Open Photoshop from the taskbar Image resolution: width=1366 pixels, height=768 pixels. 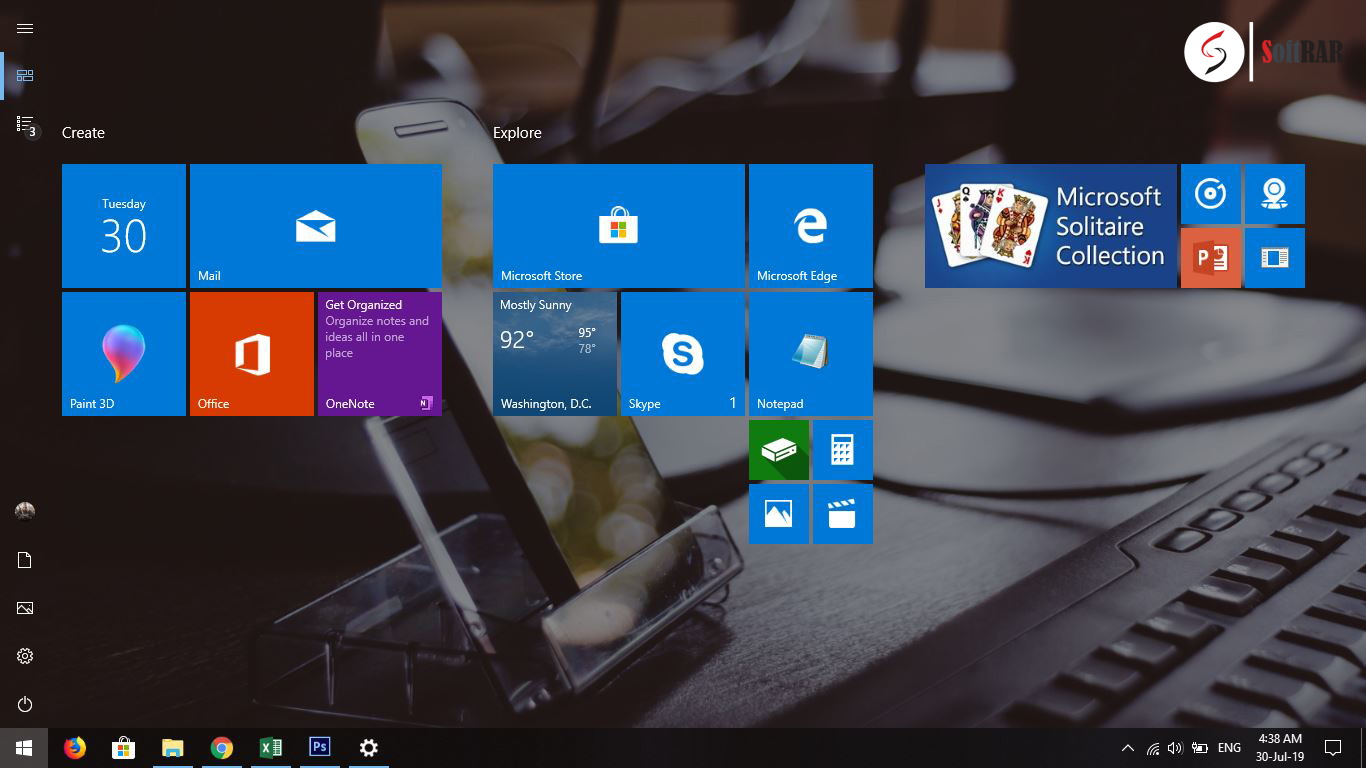coord(320,748)
